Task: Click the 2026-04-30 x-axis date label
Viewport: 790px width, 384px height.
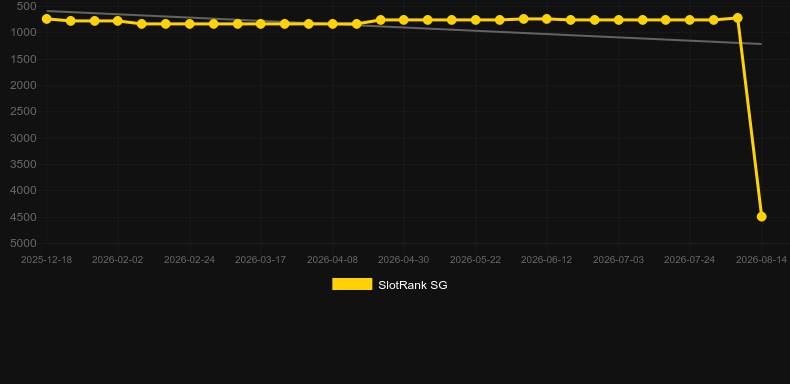Action: point(404,260)
